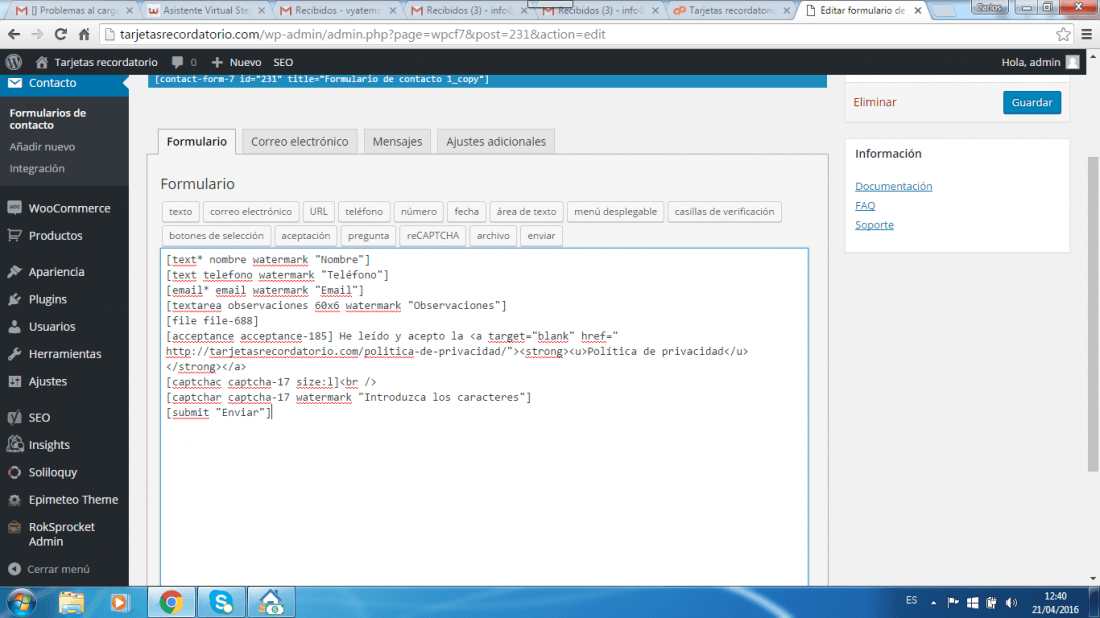Open FAQ link
The width and height of the screenshot is (1100, 618).
865,206
